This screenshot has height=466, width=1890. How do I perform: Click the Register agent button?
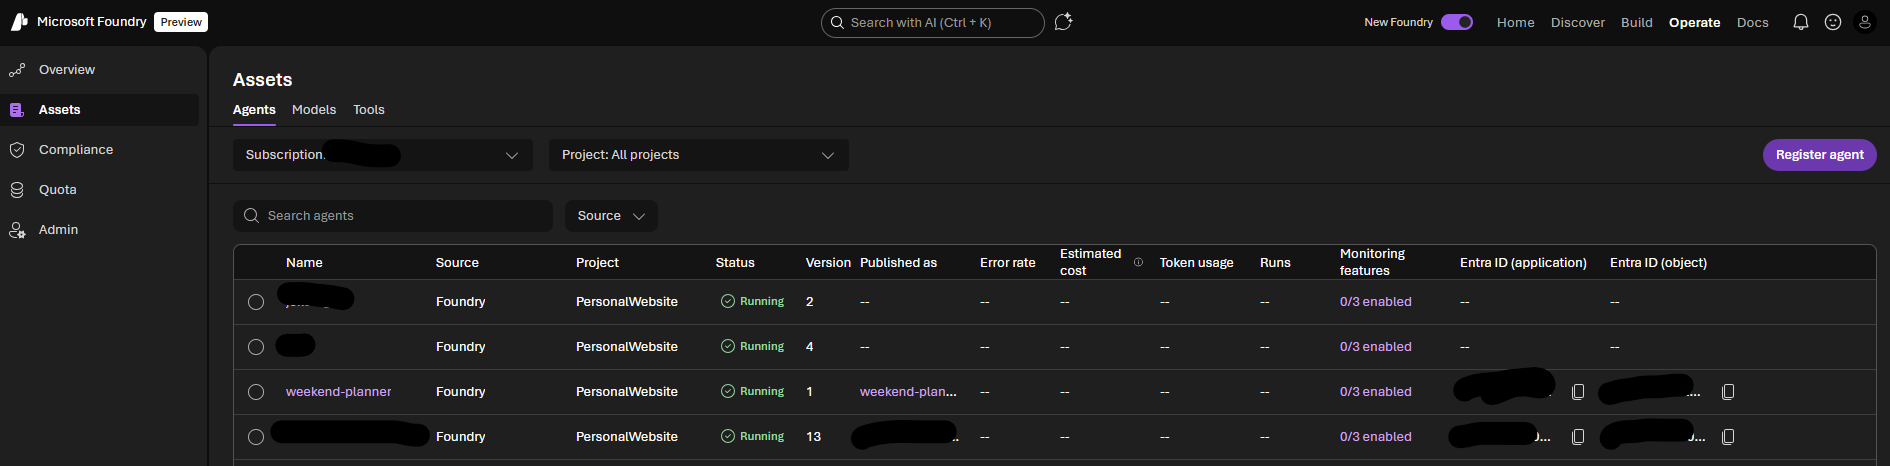tap(1820, 155)
